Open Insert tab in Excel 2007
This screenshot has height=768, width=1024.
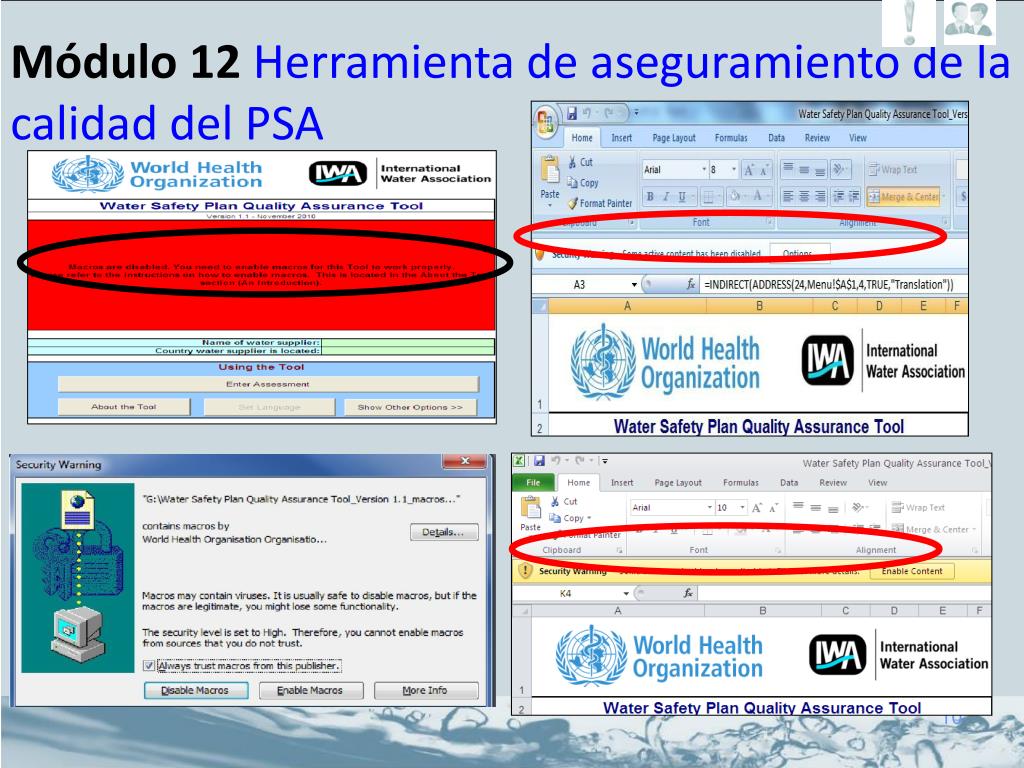click(621, 138)
